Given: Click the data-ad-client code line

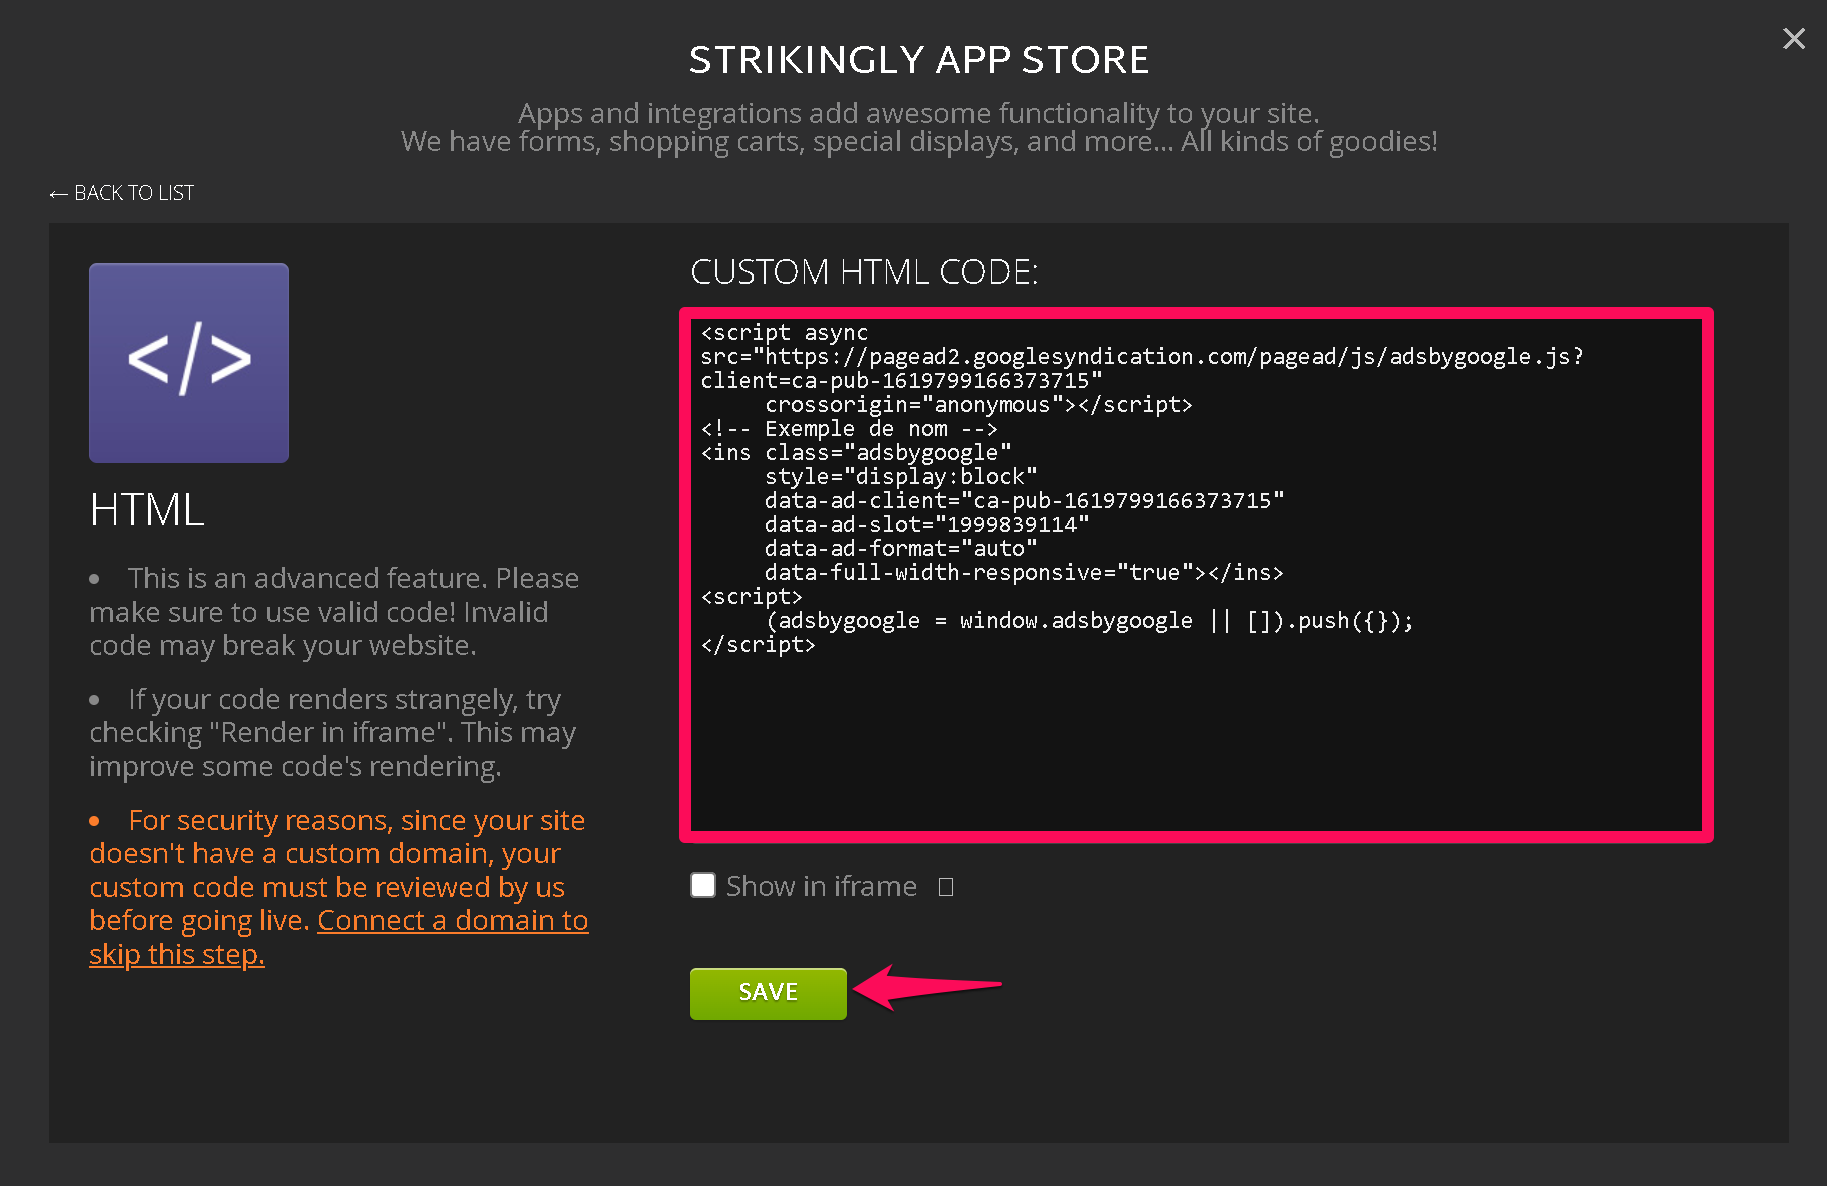Looking at the screenshot, I should [x=1025, y=500].
